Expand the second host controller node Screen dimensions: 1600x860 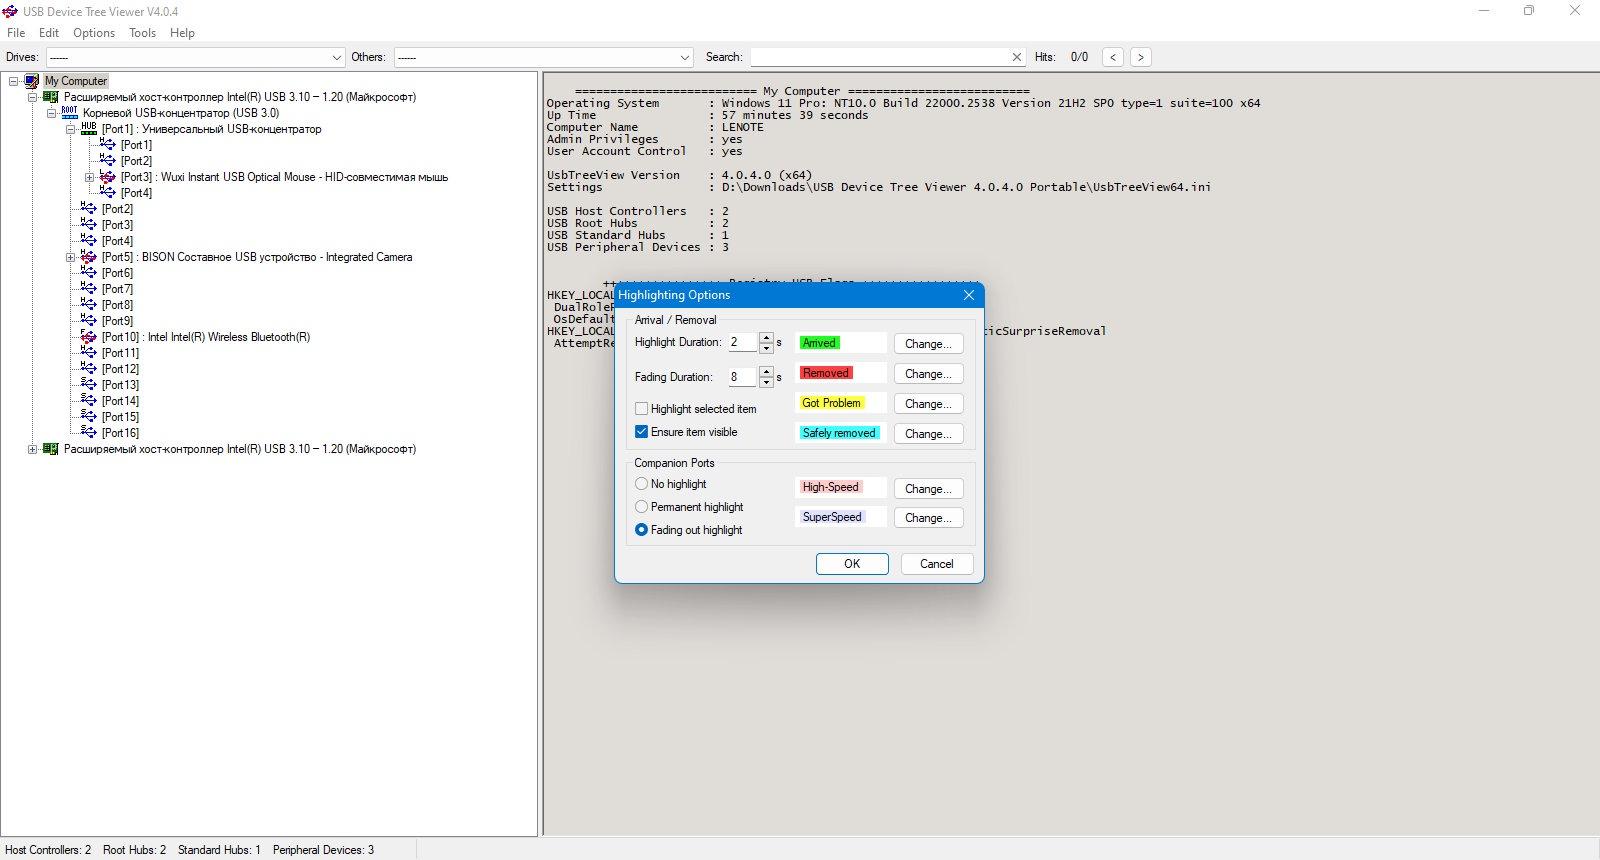tap(32, 449)
